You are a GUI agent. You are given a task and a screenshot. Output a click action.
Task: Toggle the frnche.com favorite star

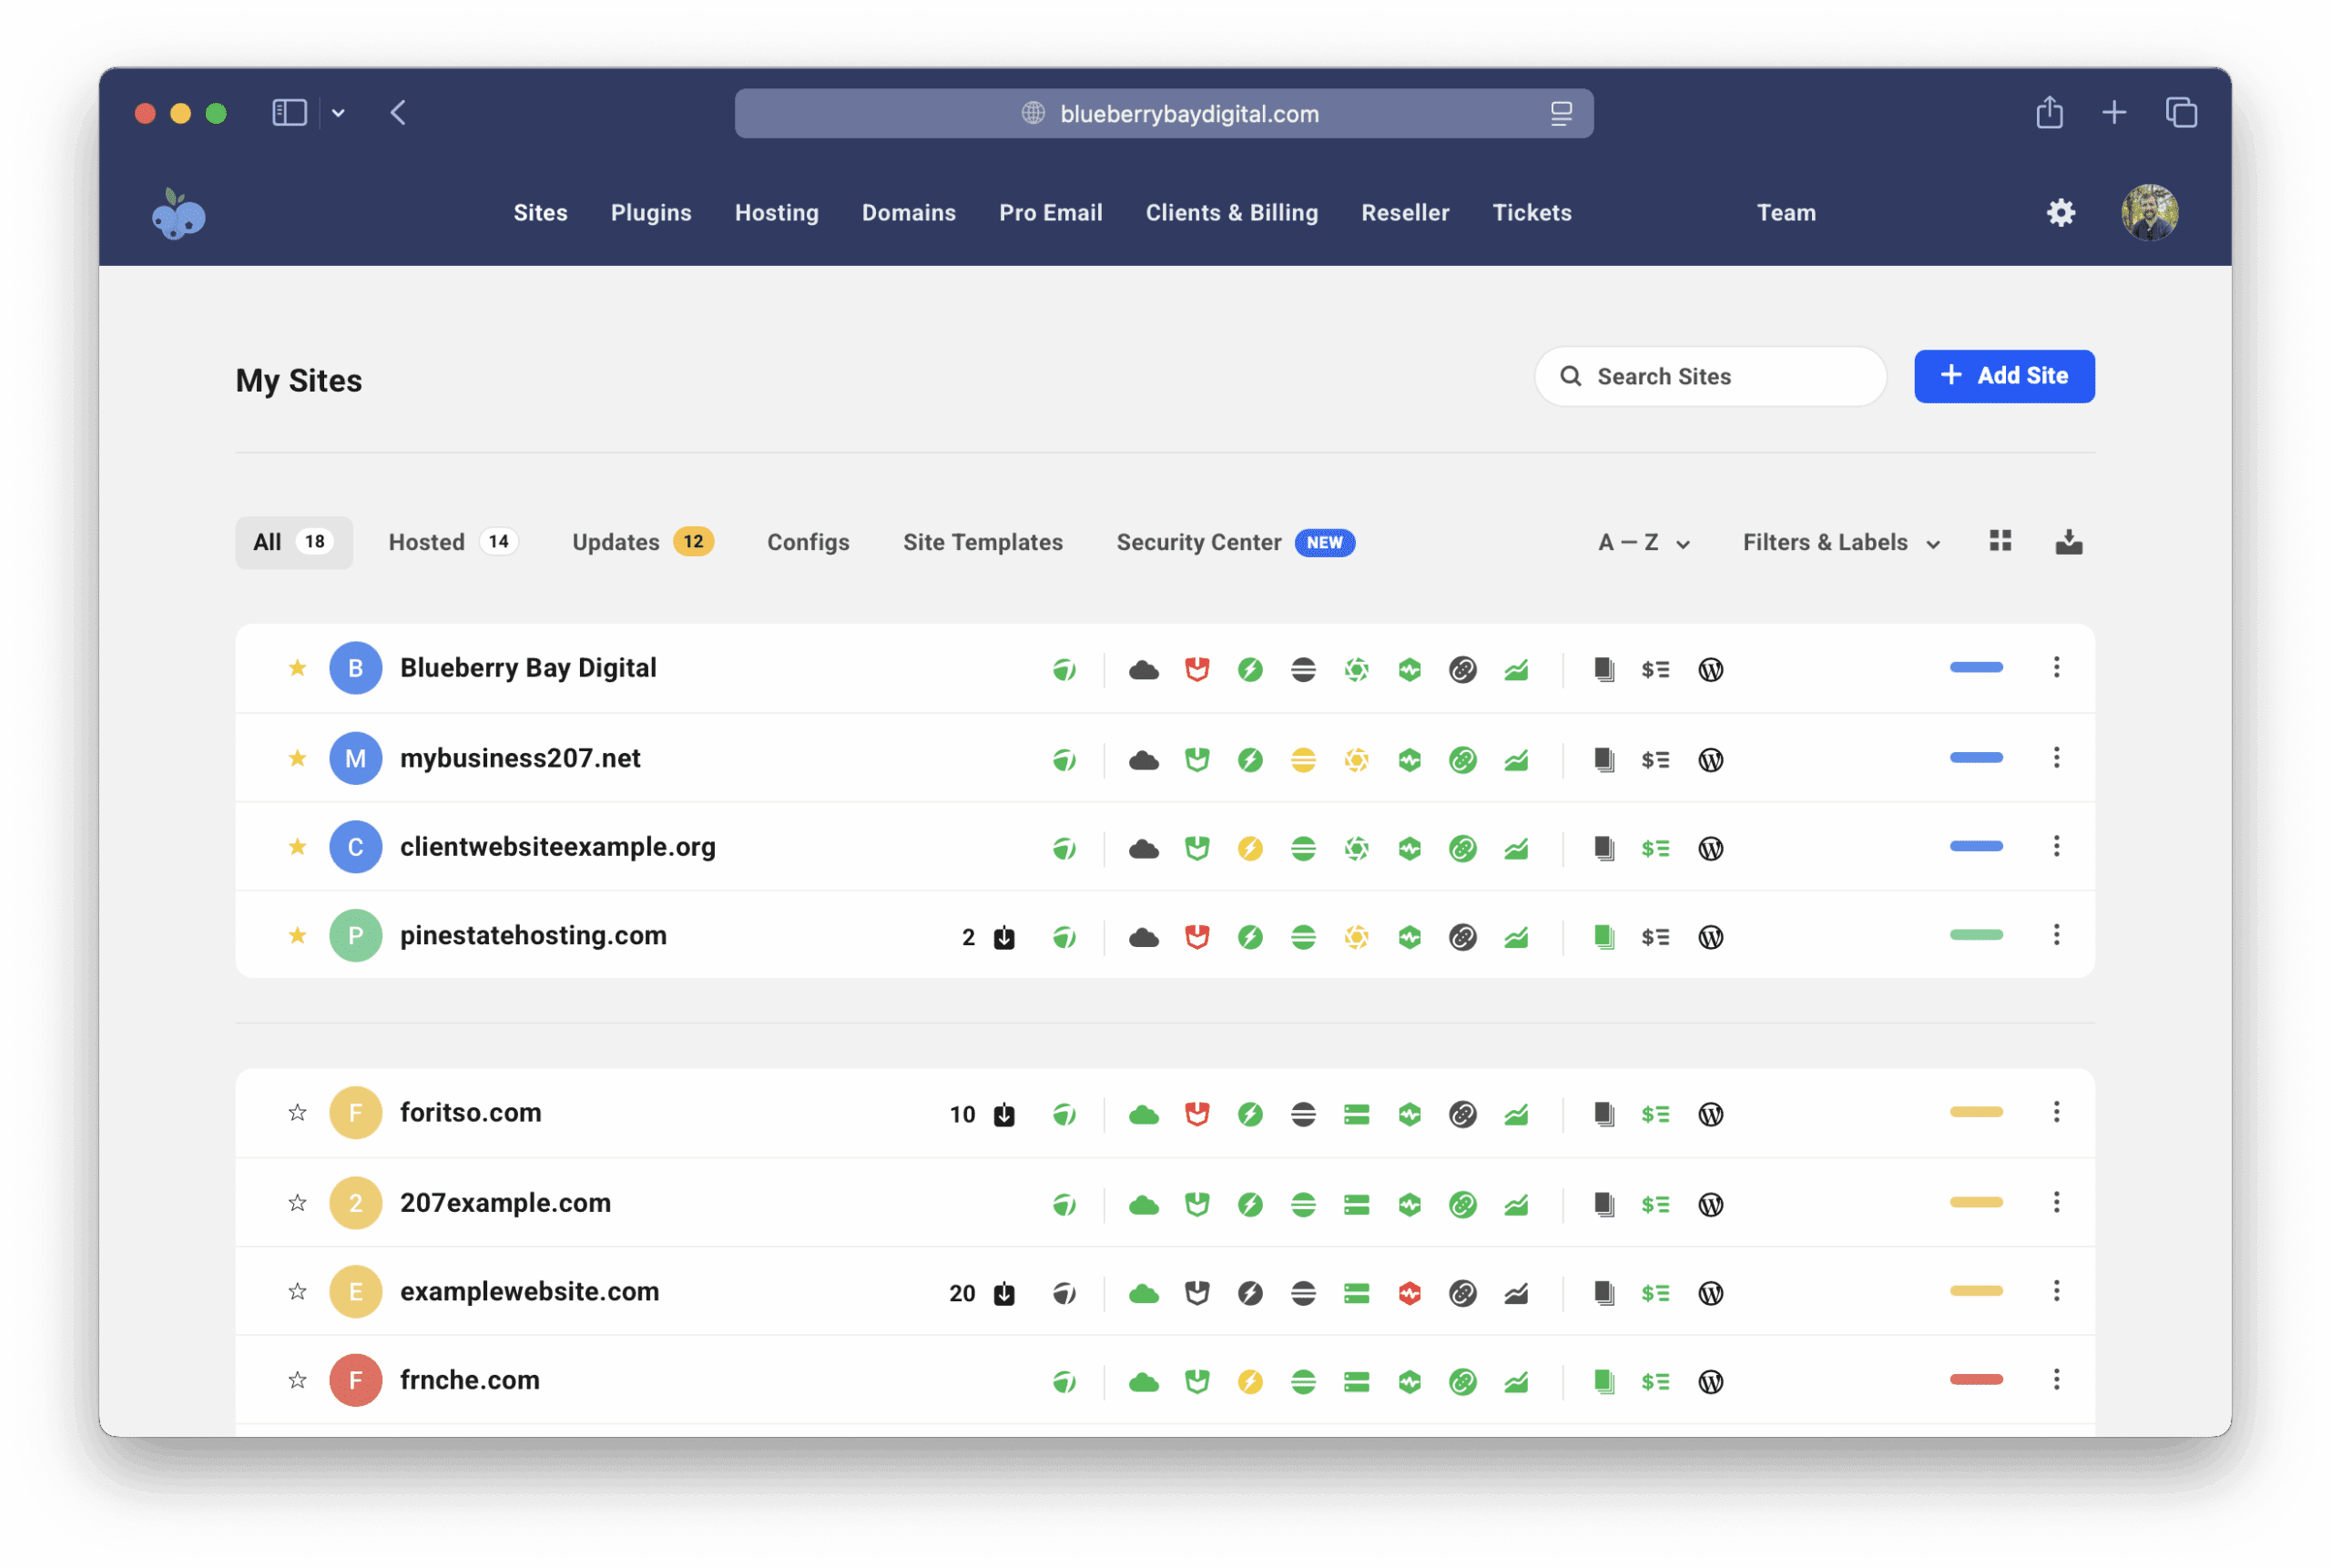point(297,1380)
